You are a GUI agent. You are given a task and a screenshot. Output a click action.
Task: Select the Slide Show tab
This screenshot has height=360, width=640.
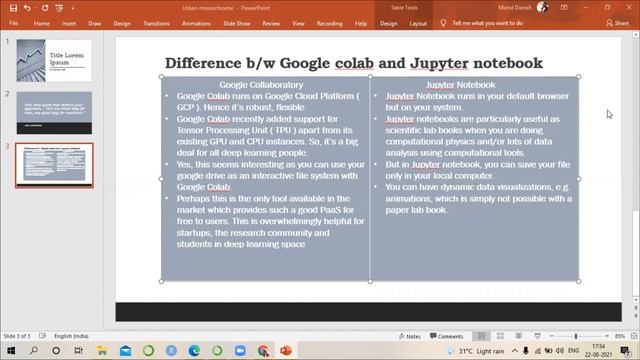pyautogui.click(x=237, y=23)
